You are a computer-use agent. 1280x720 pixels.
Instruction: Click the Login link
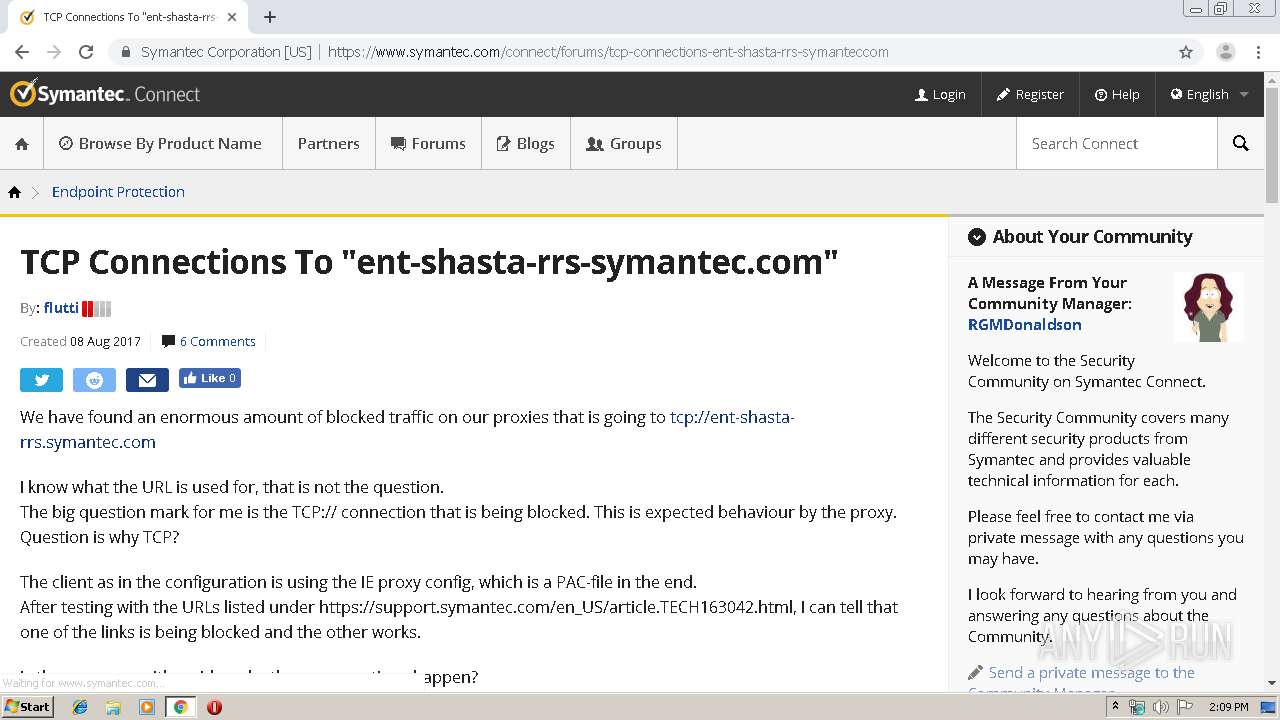[x=940, y=94]
